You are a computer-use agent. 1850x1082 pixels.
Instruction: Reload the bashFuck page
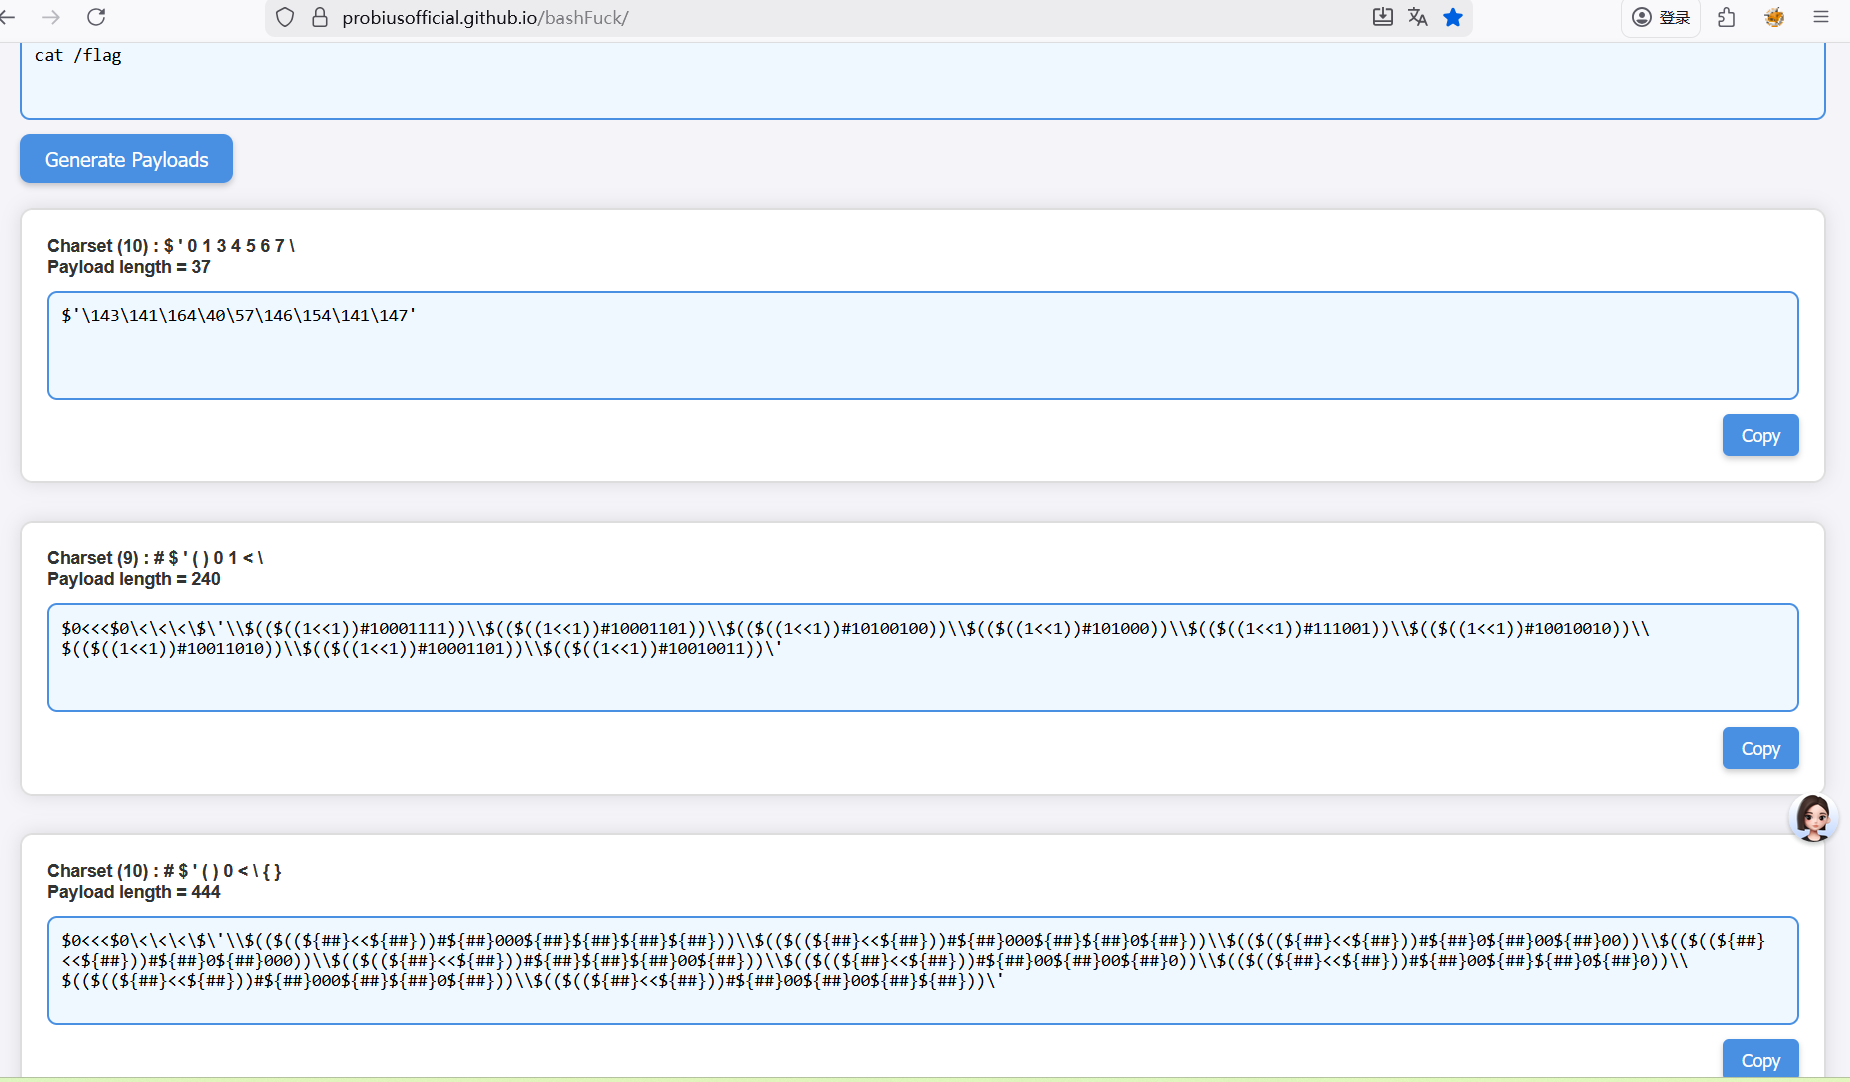[96, 17]
